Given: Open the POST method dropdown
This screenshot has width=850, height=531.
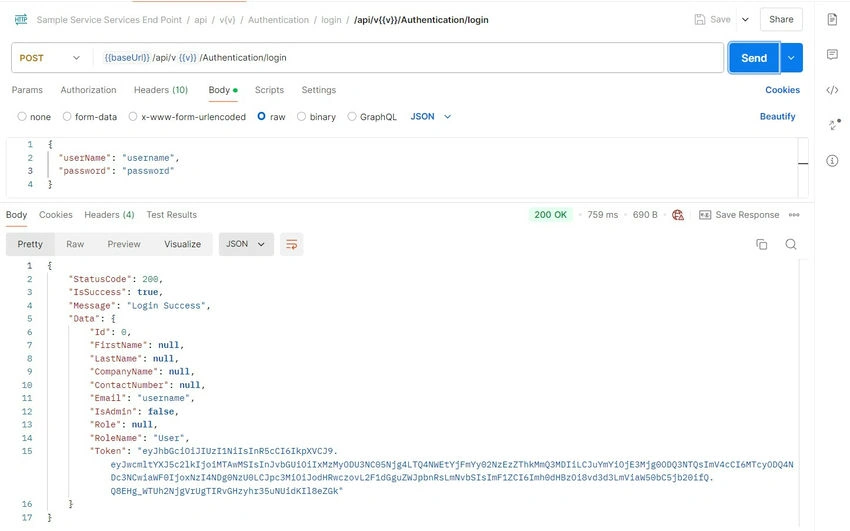Looking at the screenshot, I should coord(50,58).
